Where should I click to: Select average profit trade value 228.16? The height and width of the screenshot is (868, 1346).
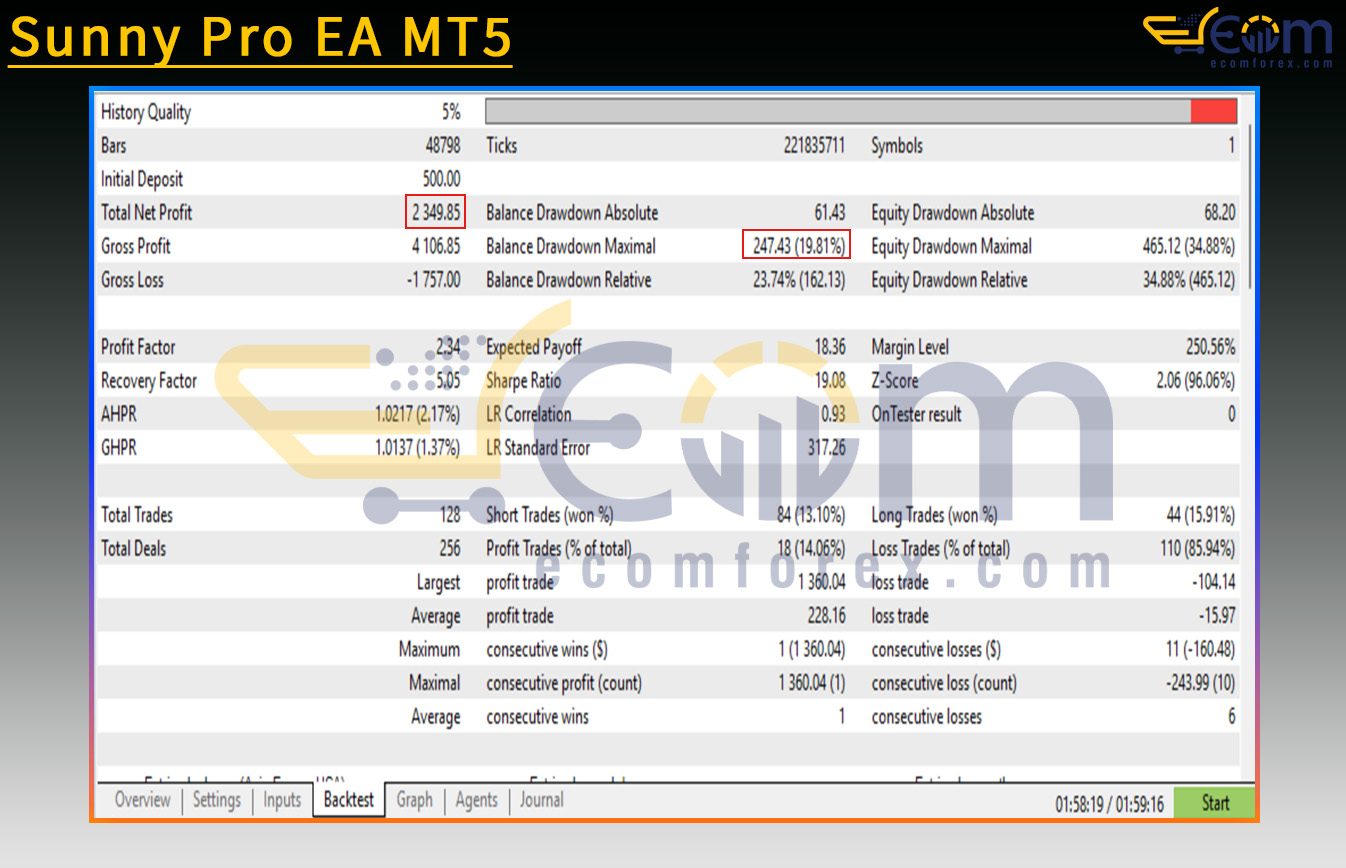click(x=826, y=616)
